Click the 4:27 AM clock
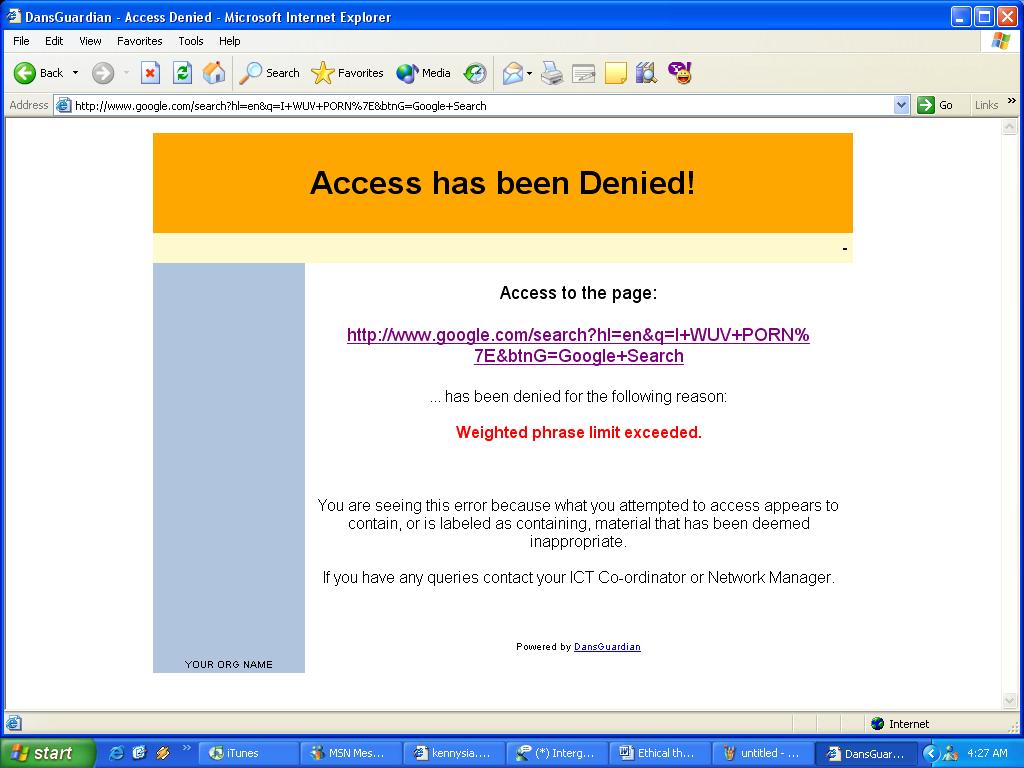The width and height of the screenshot is (1024, 768). tap(987, 753)
